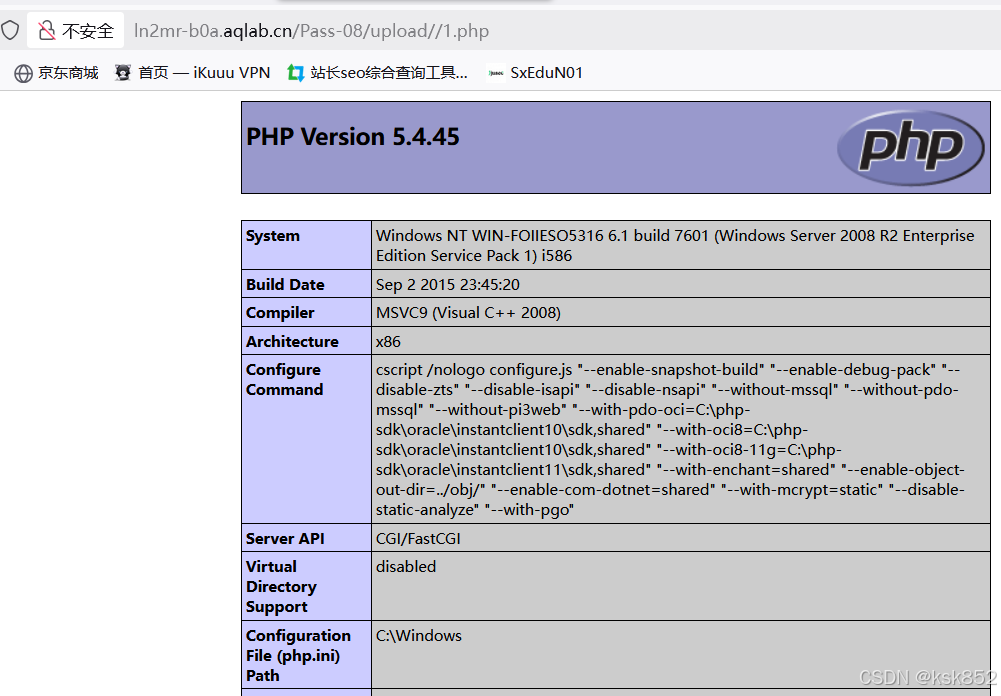This screenshot has width=1001, height=696.
Task: Click the Sep 2 2015 23:45:20 value
Action: [448, 284]
